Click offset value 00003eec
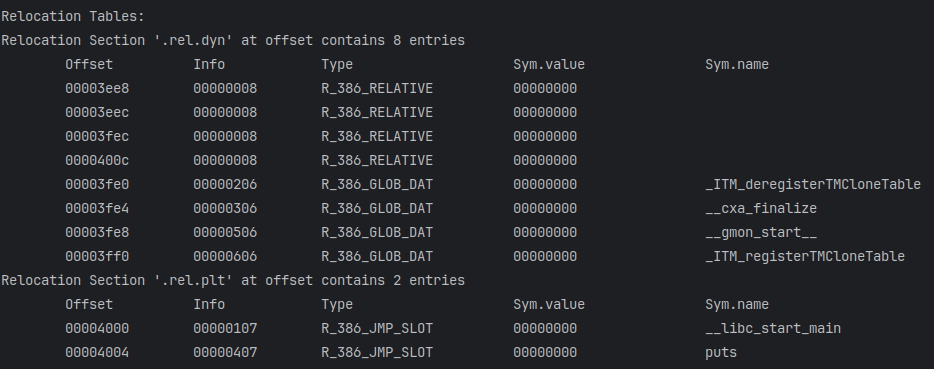The width and height of the screenshot is (934, 369). (x=97, y=113)
